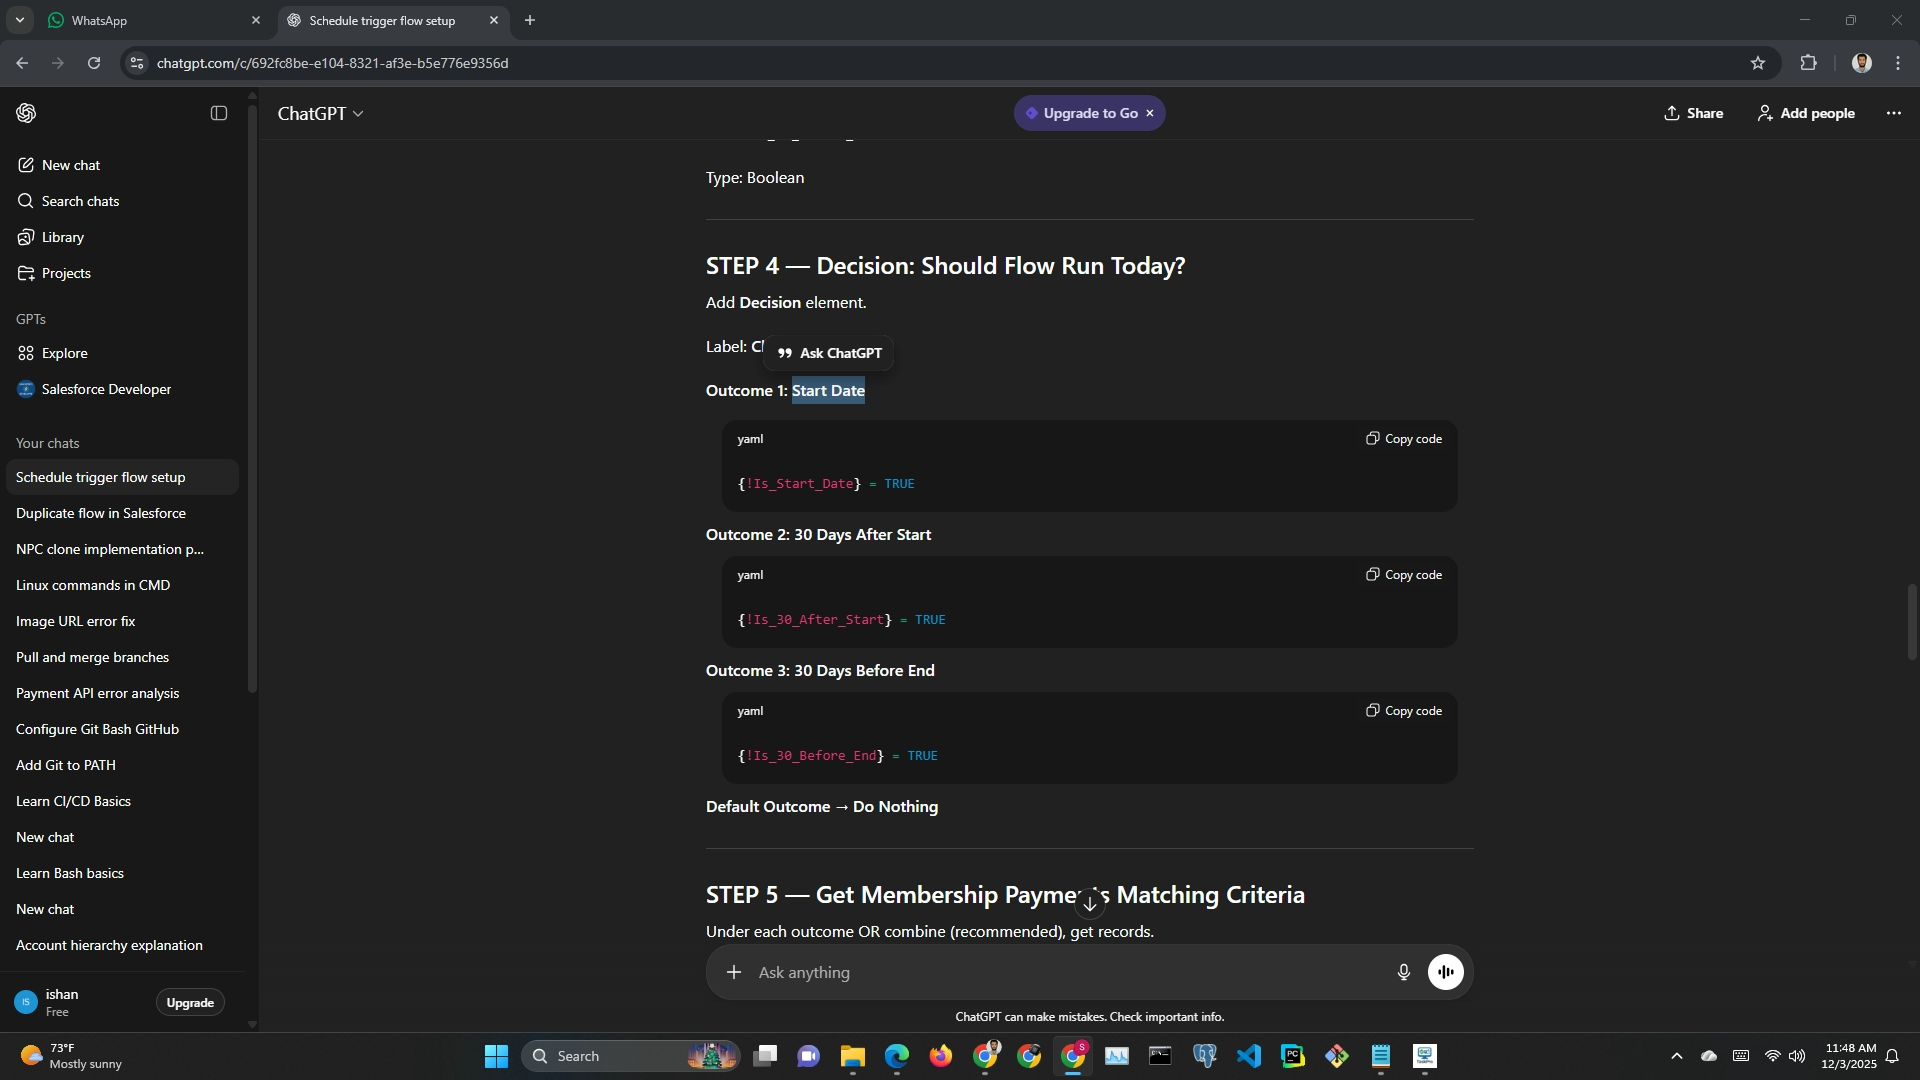Click the New chat pencil icon

coord(26,165)
